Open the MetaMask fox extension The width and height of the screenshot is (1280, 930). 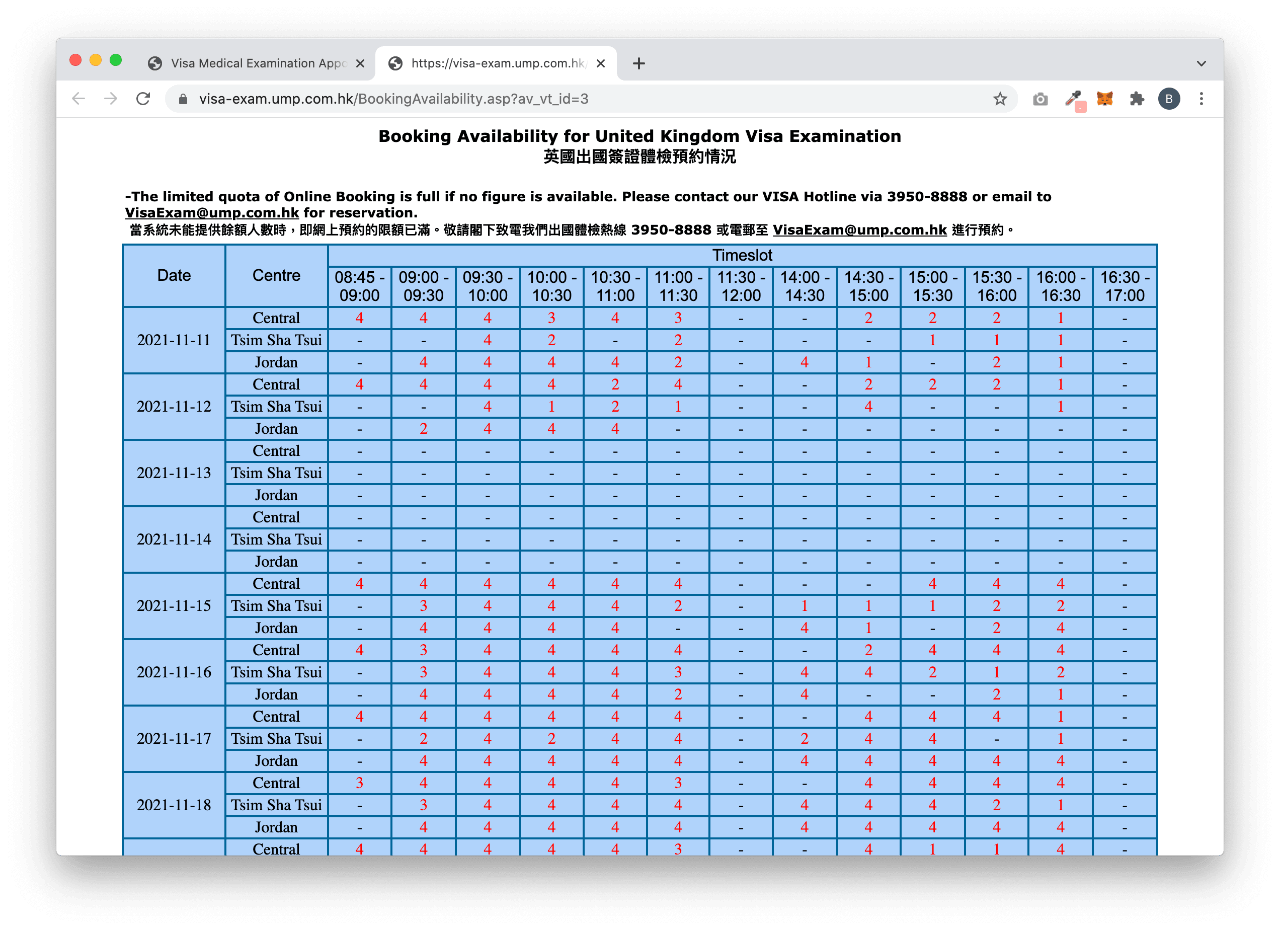1105,99
